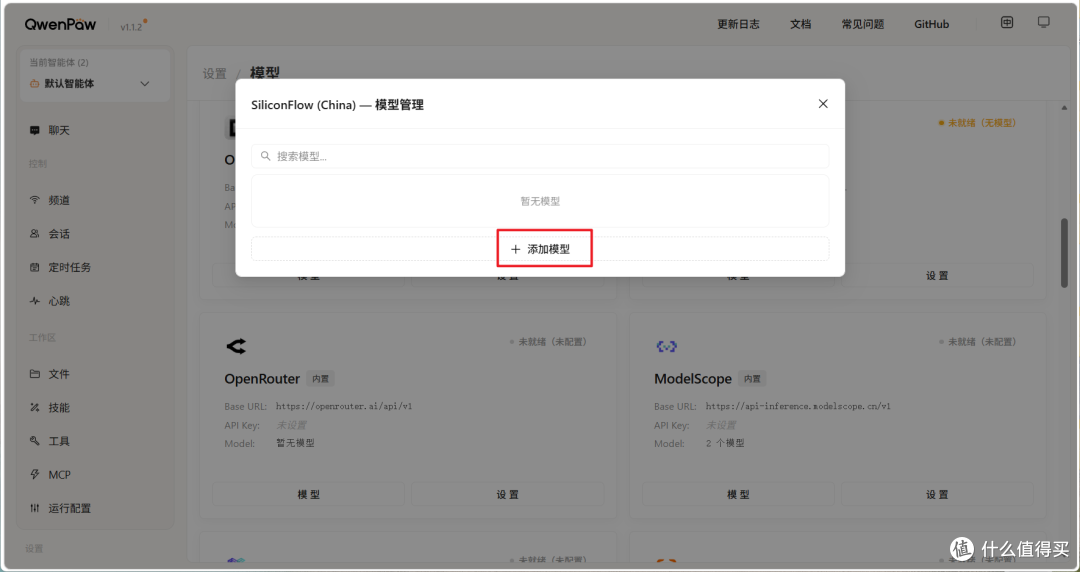Click OpenRouter's 未就绪（未配置）status
This screenshot has height=572, width=1080.
coord(548,342)
